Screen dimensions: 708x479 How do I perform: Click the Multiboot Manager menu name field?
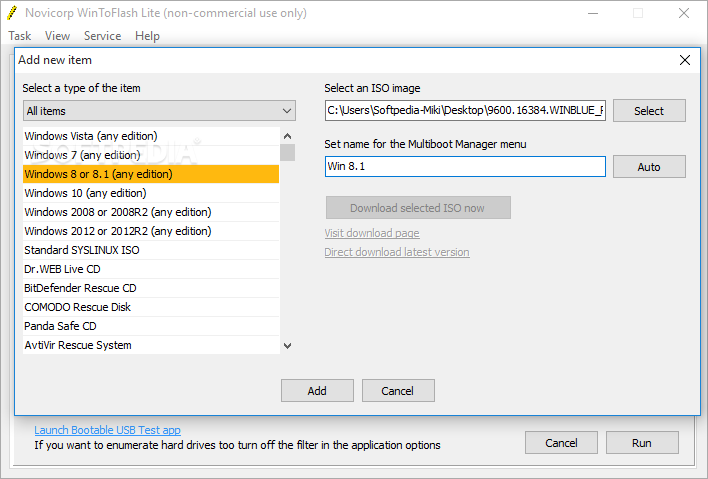(x=465, y=166)
